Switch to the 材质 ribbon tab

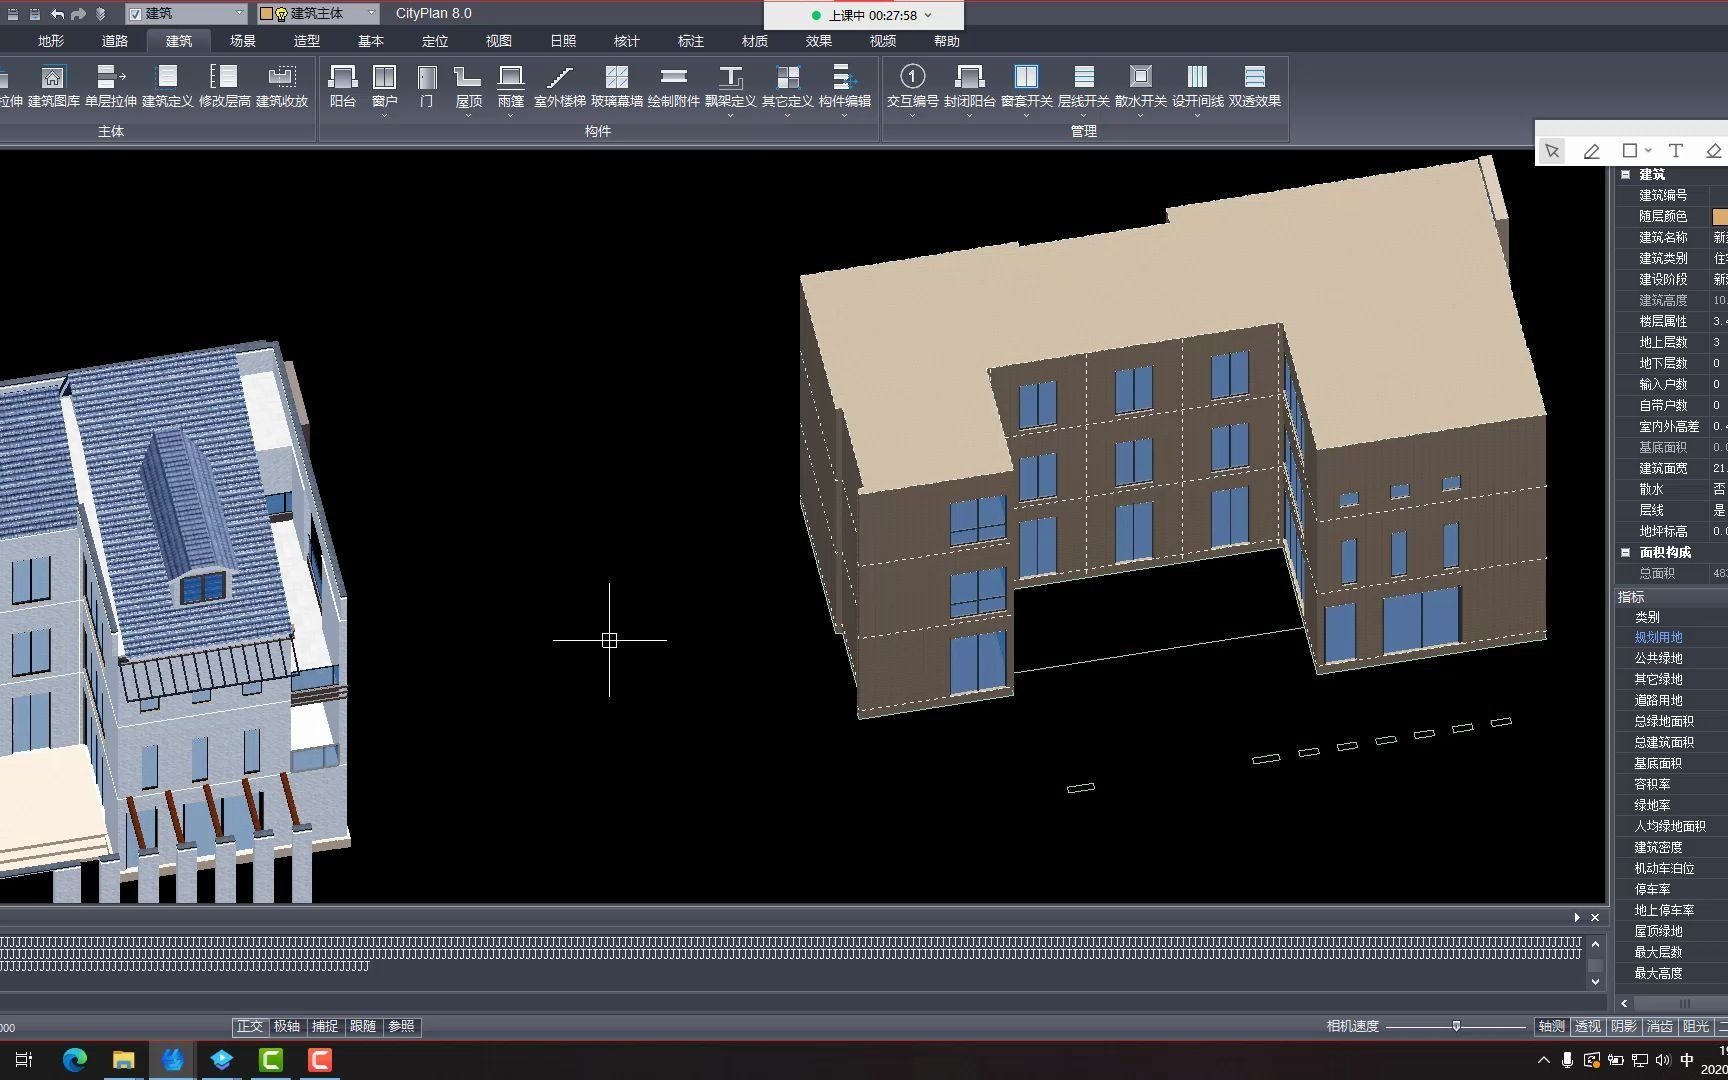pos(755,41)
